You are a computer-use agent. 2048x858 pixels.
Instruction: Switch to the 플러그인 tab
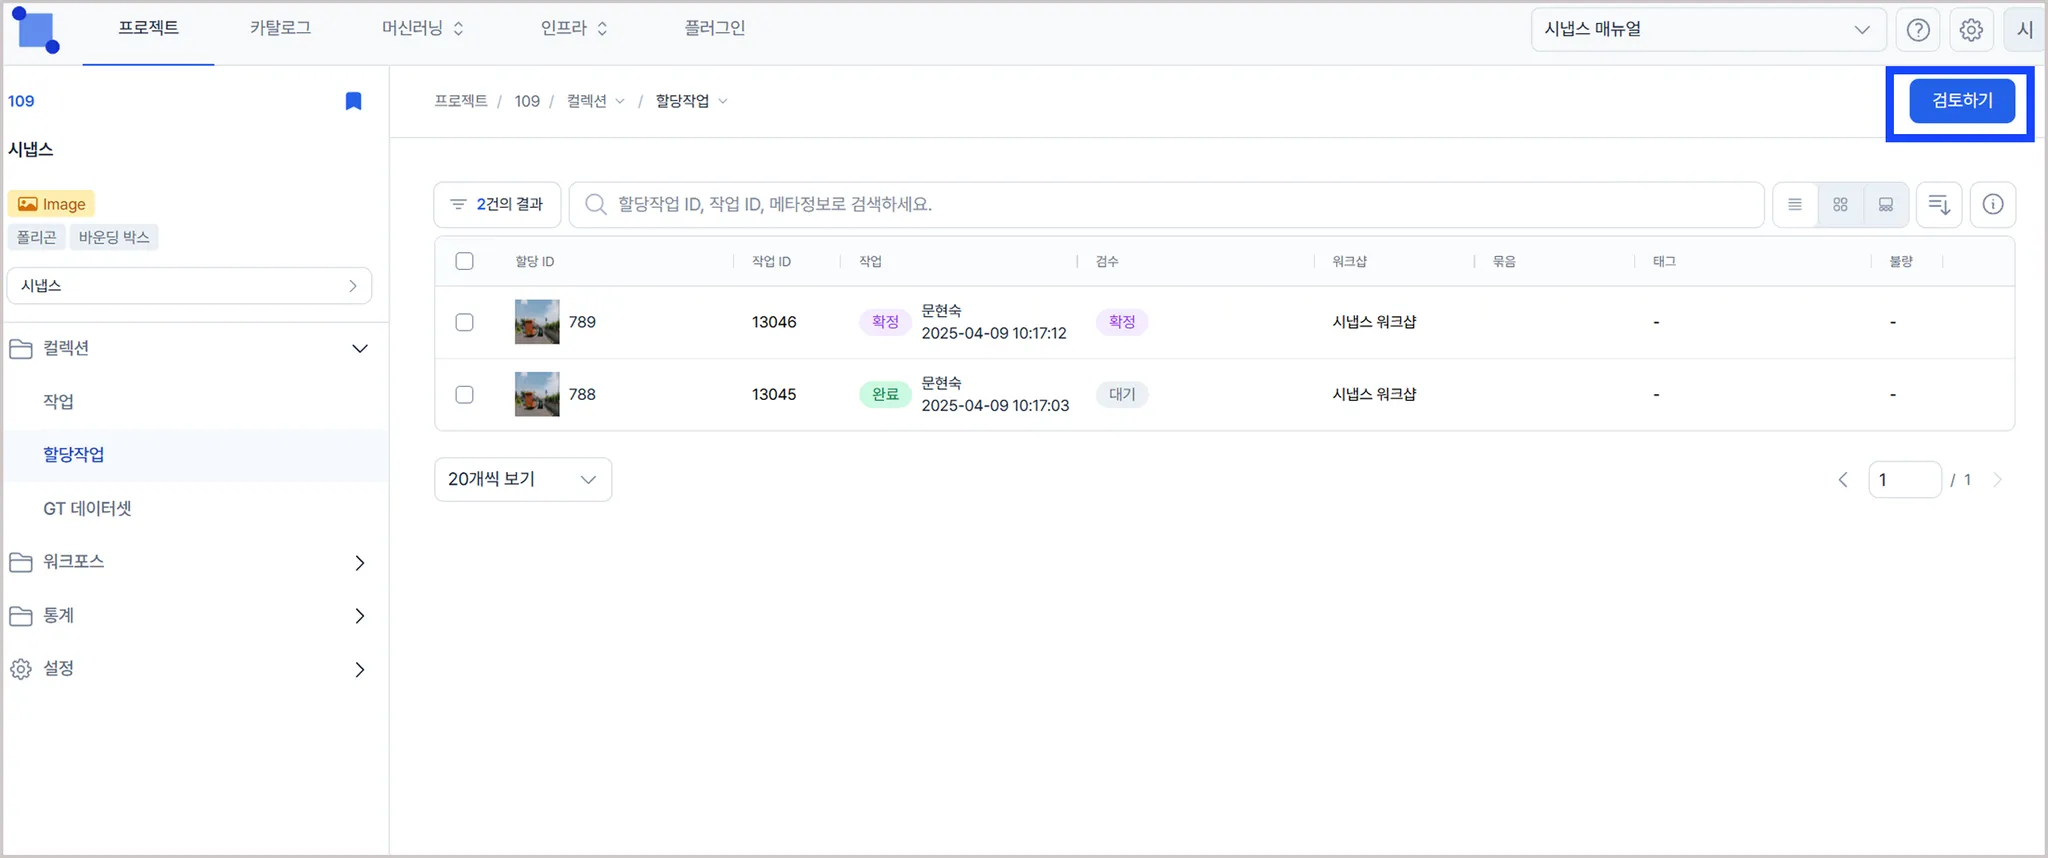click(714, 28)
